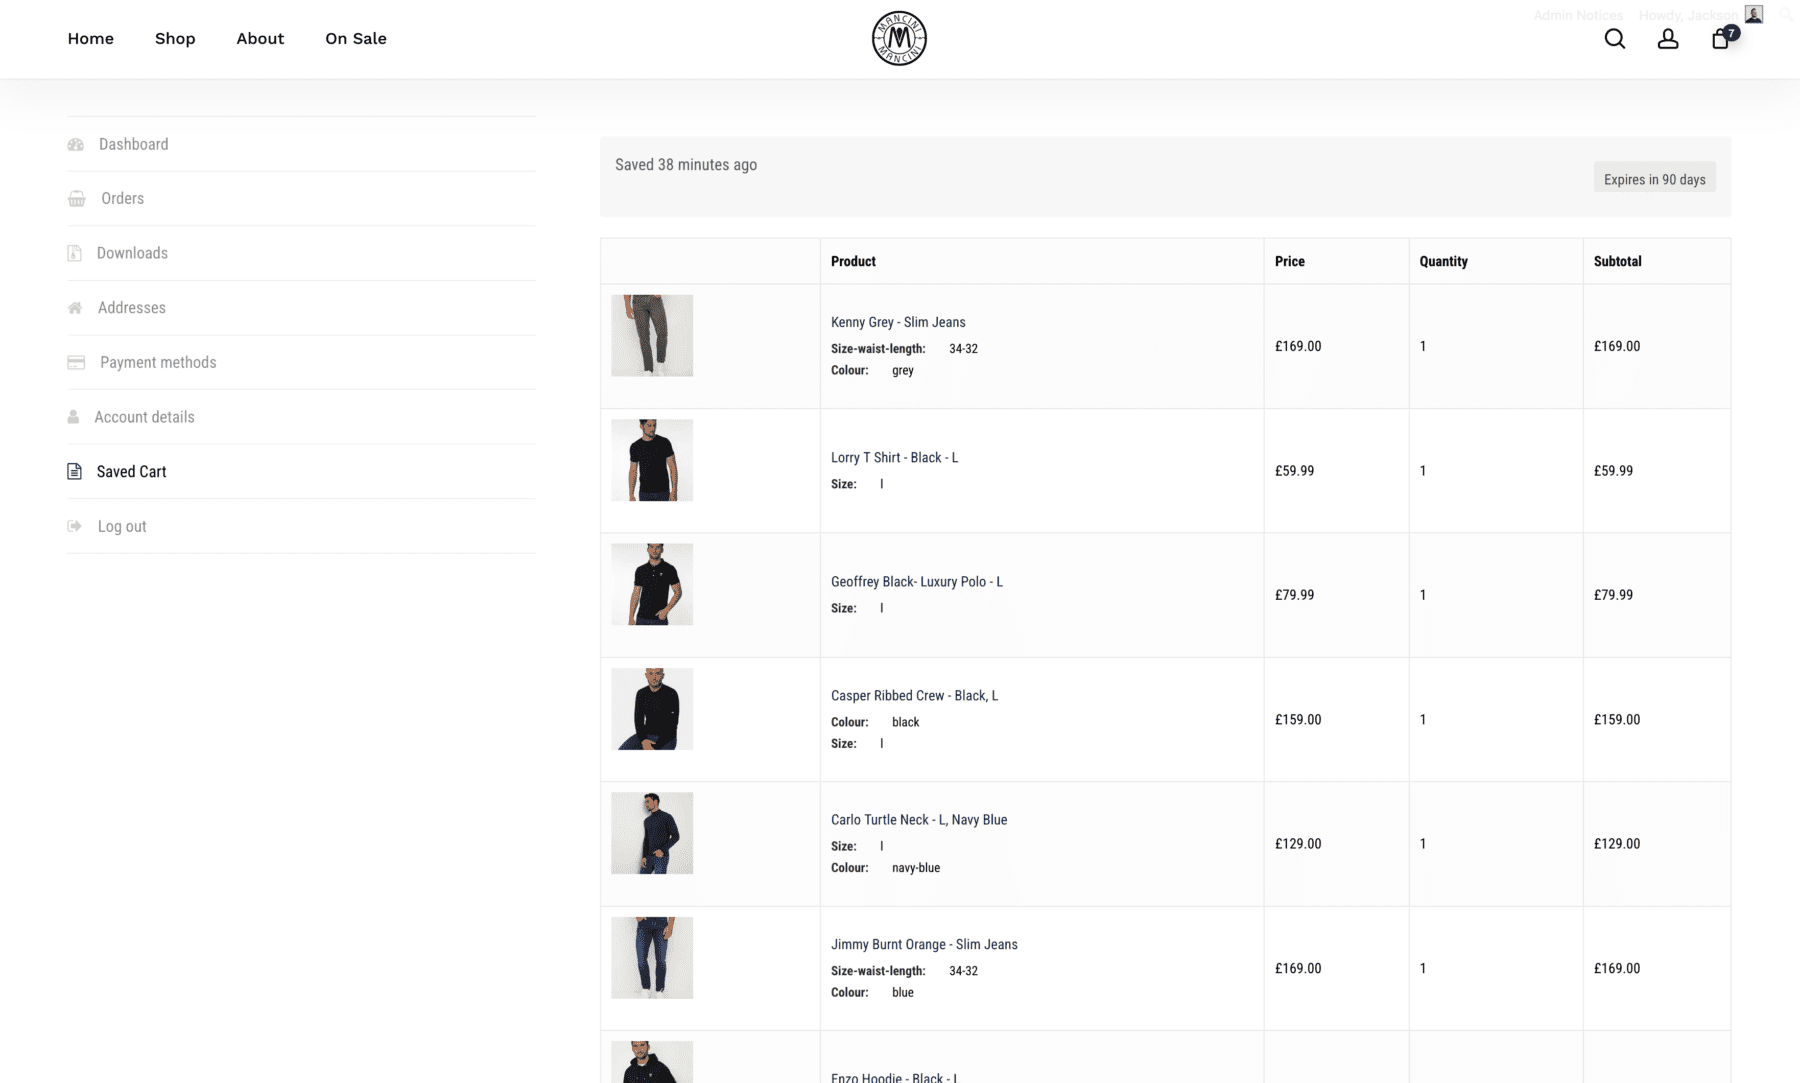Image resolution: width=1800 pixels, height=1083 pixels.
Task: Click the Jimmy Burnt Orange jeans thumbnail
Action: click(652, 958)
